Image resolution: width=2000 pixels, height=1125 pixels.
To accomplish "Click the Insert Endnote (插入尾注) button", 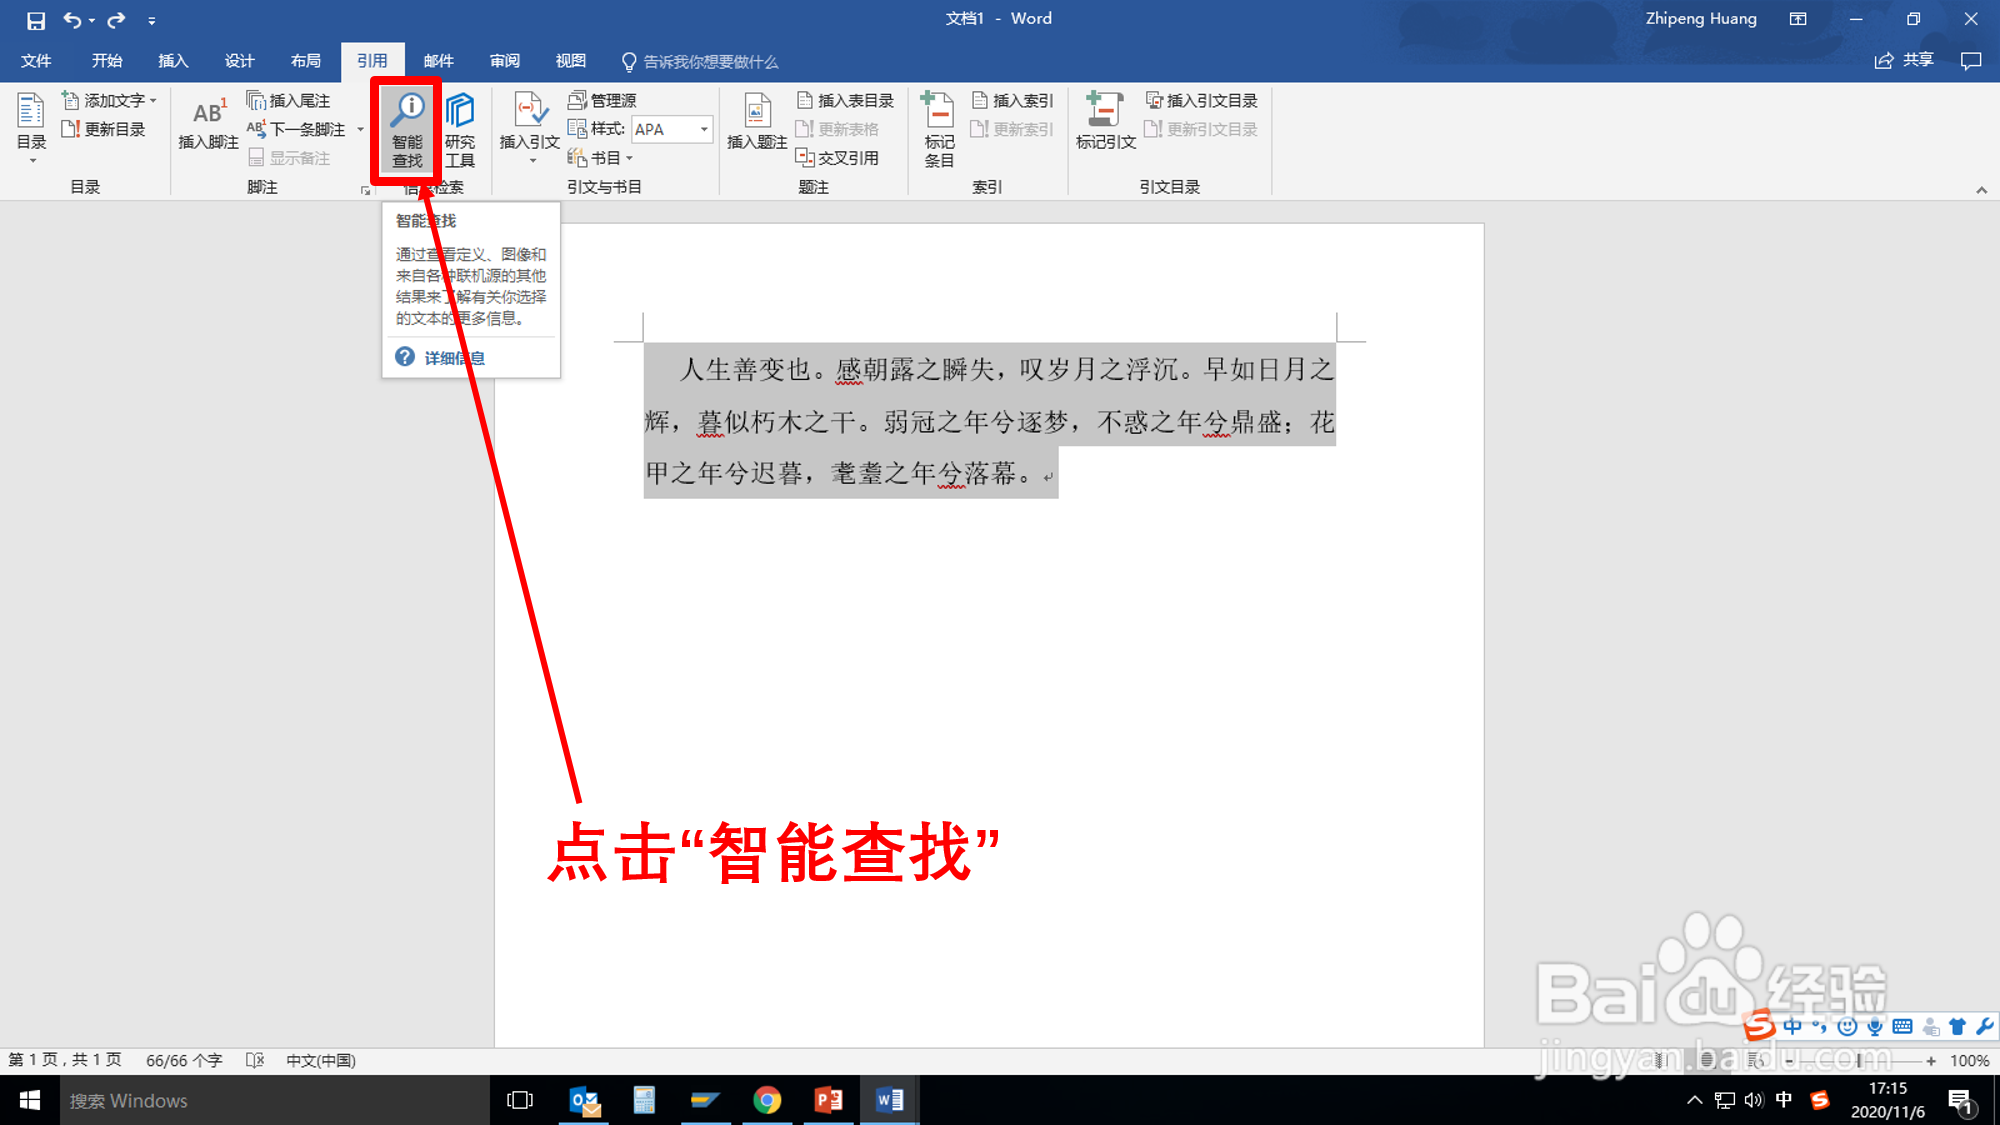I will coord(289,100).
